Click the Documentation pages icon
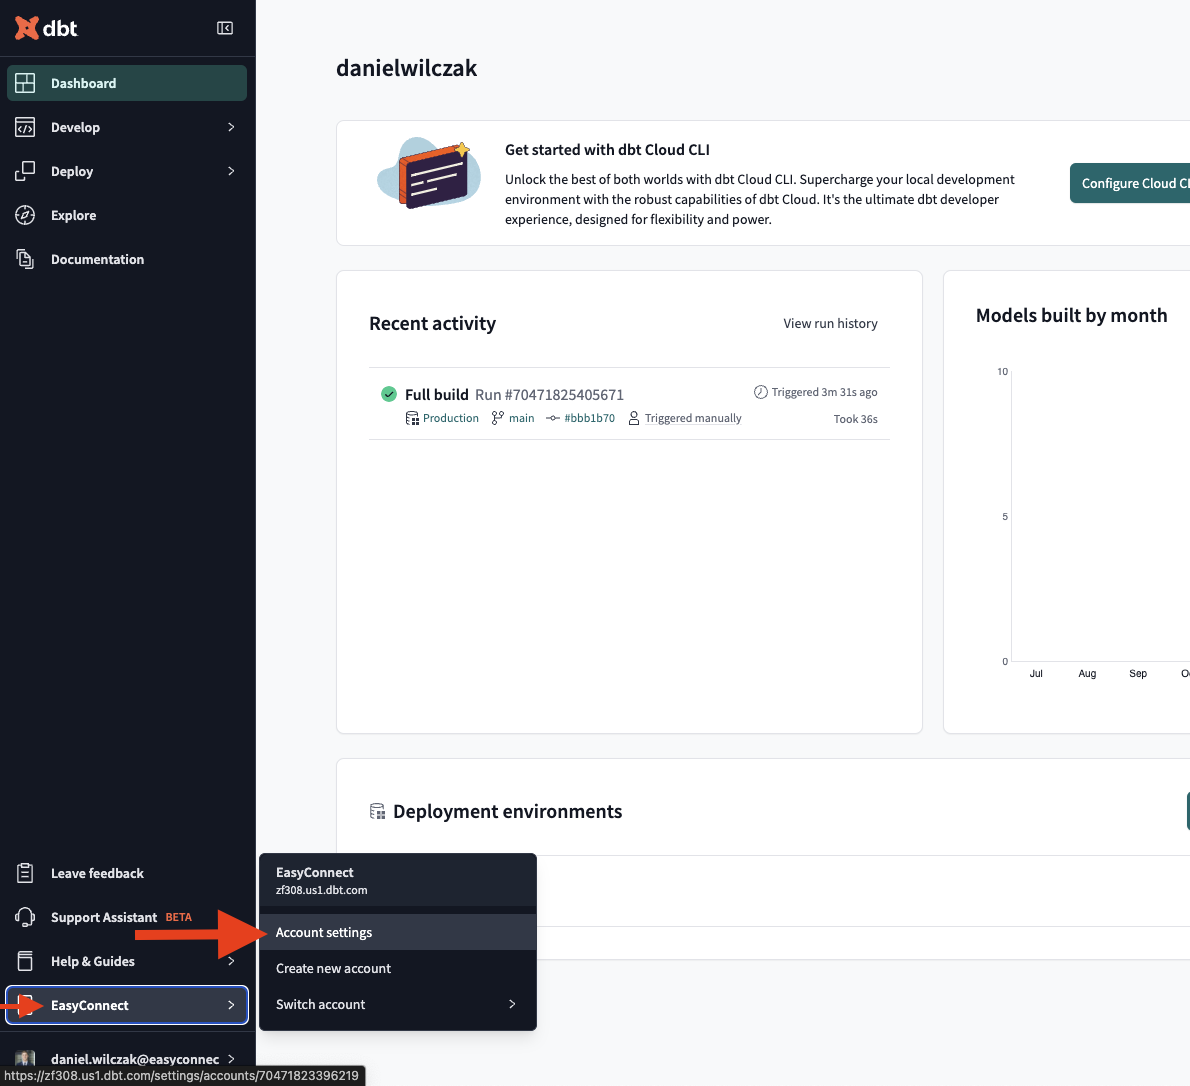The image size is (1190, 1086). (25, 259)
